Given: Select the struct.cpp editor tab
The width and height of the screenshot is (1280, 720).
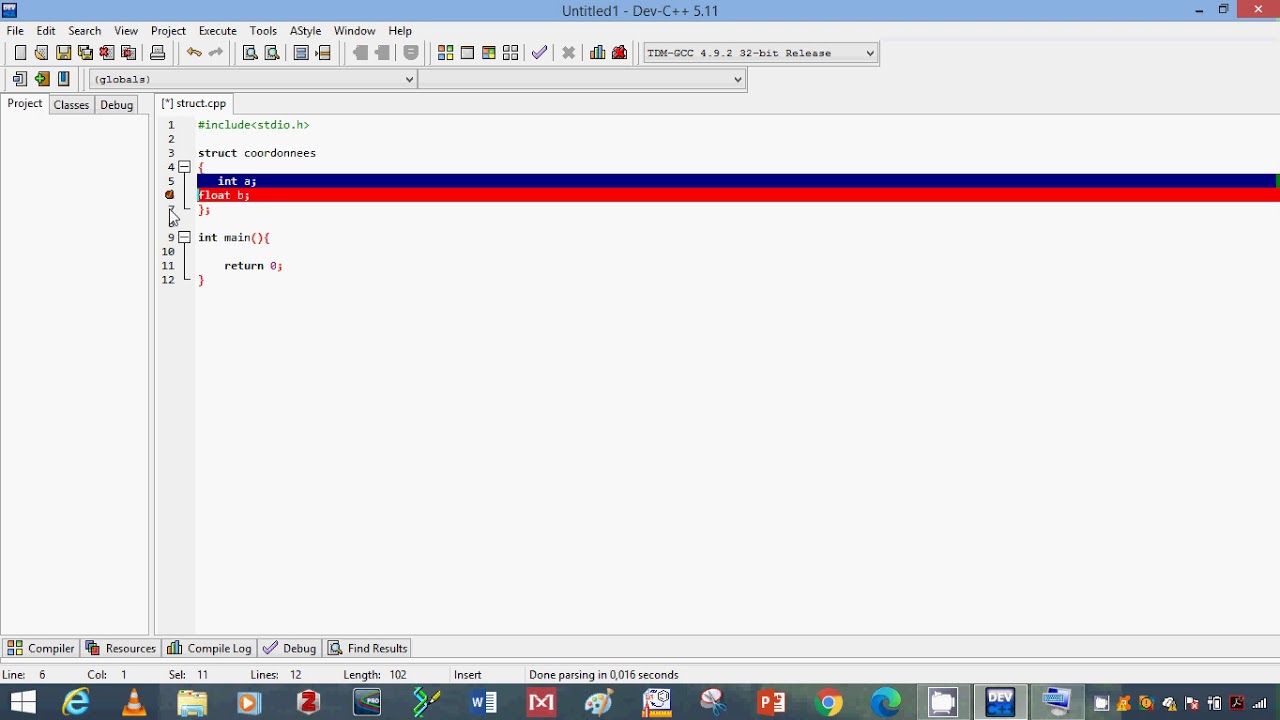Looking at the screenshot, I should pos(194,104).
